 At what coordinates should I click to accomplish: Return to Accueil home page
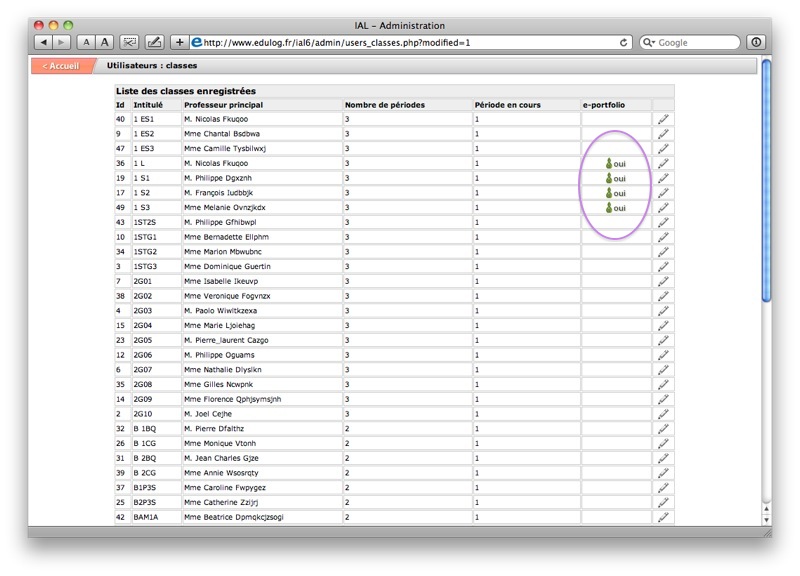(x=61, y=66)
